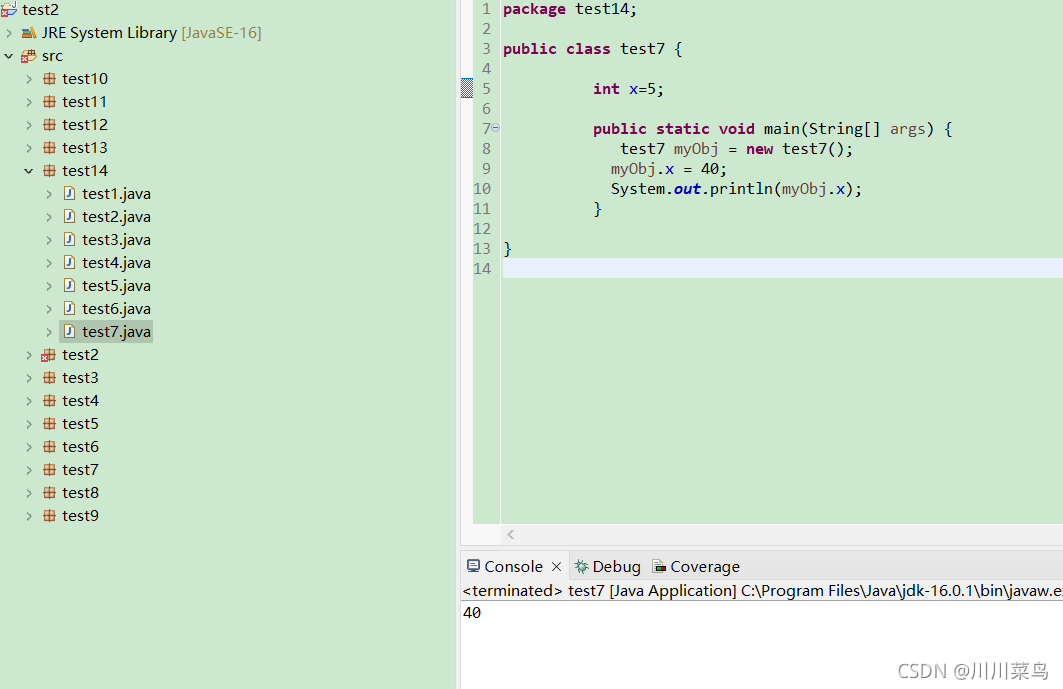Click the test5.java file icon

[69, 286]
